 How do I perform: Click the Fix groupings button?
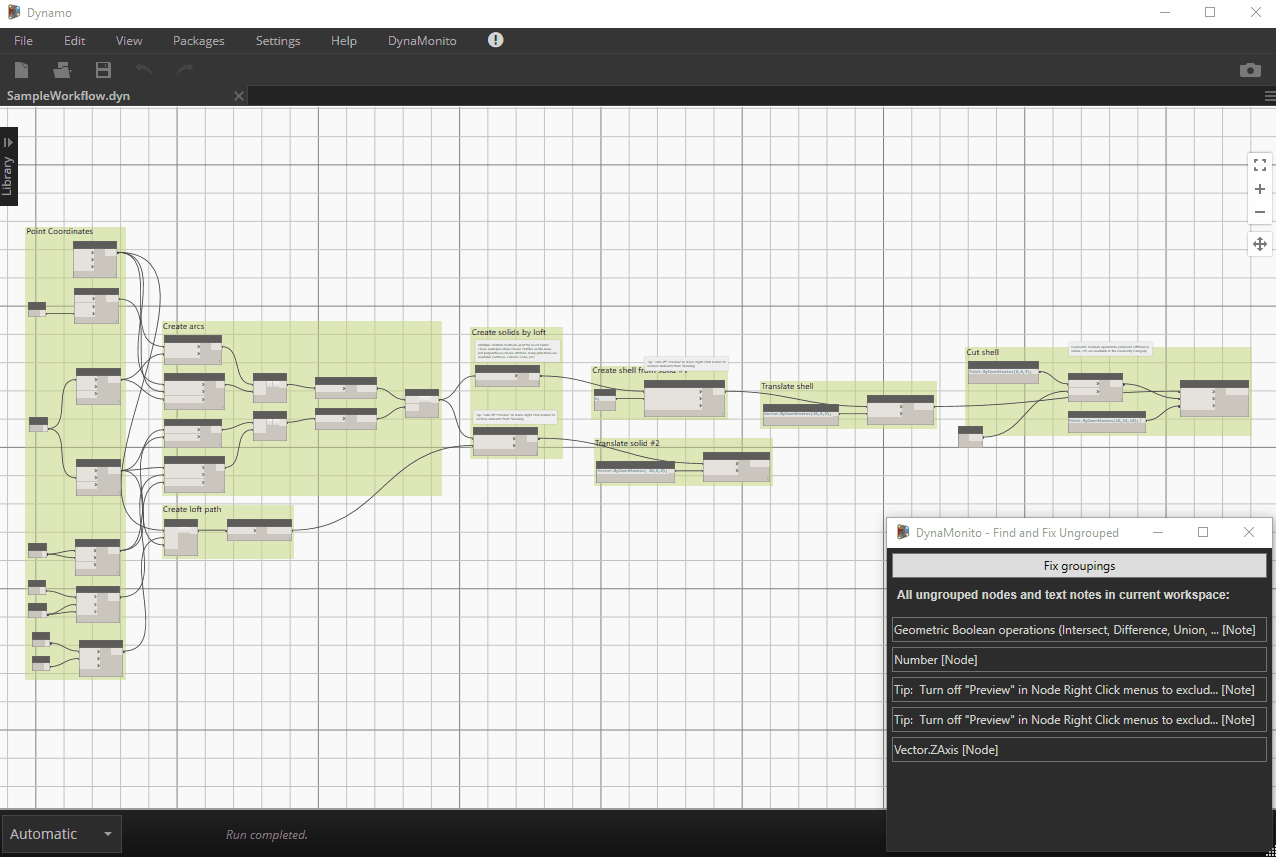pos(1079,566)
